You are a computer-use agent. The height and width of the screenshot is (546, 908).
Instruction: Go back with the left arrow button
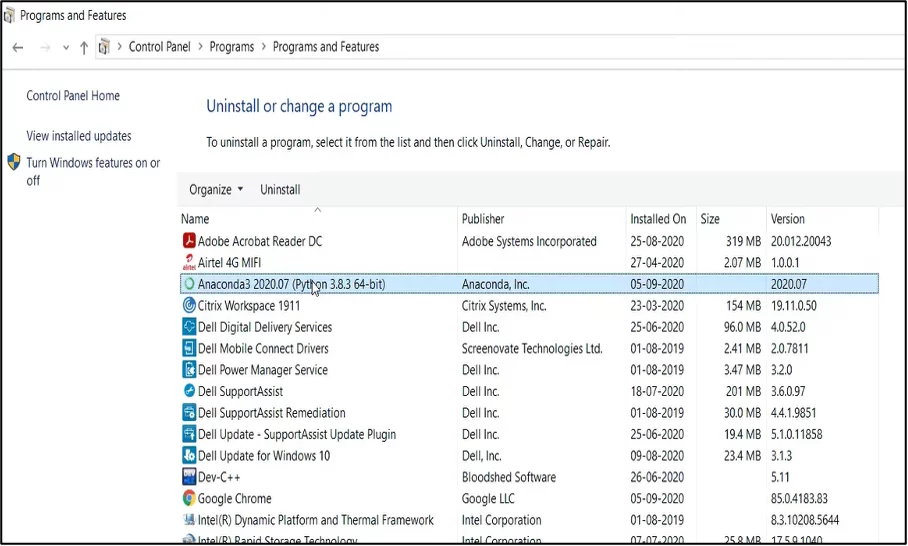click(x=18, y=47)
